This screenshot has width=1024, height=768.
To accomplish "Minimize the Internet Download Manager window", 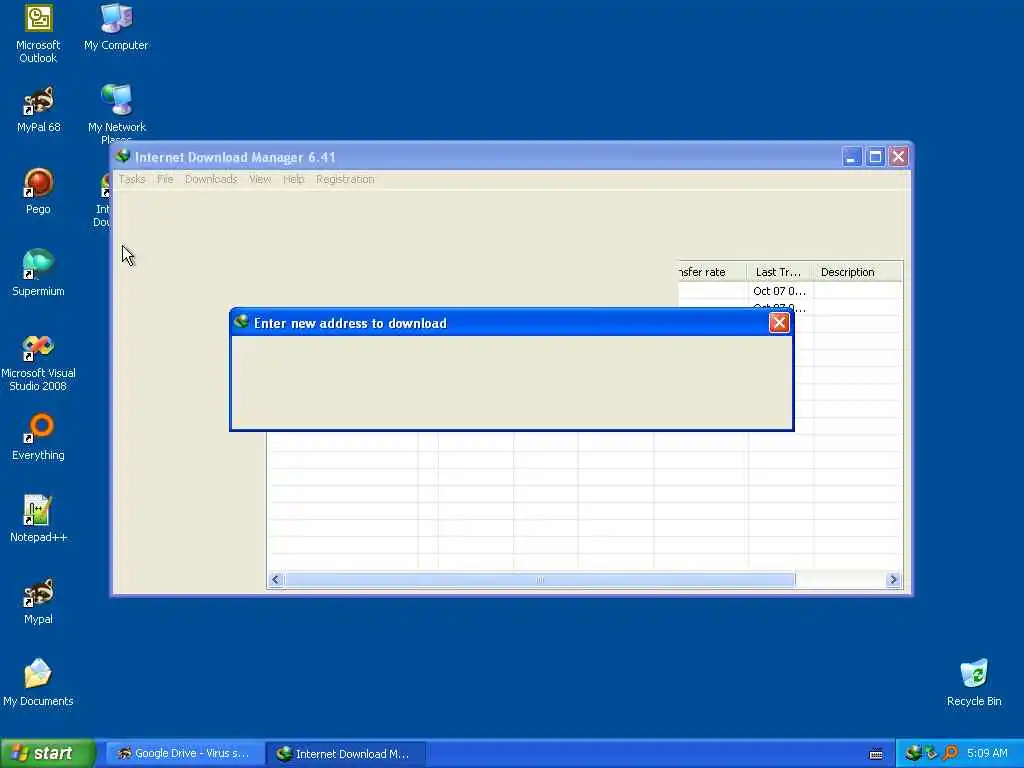I will coord(852,157).
